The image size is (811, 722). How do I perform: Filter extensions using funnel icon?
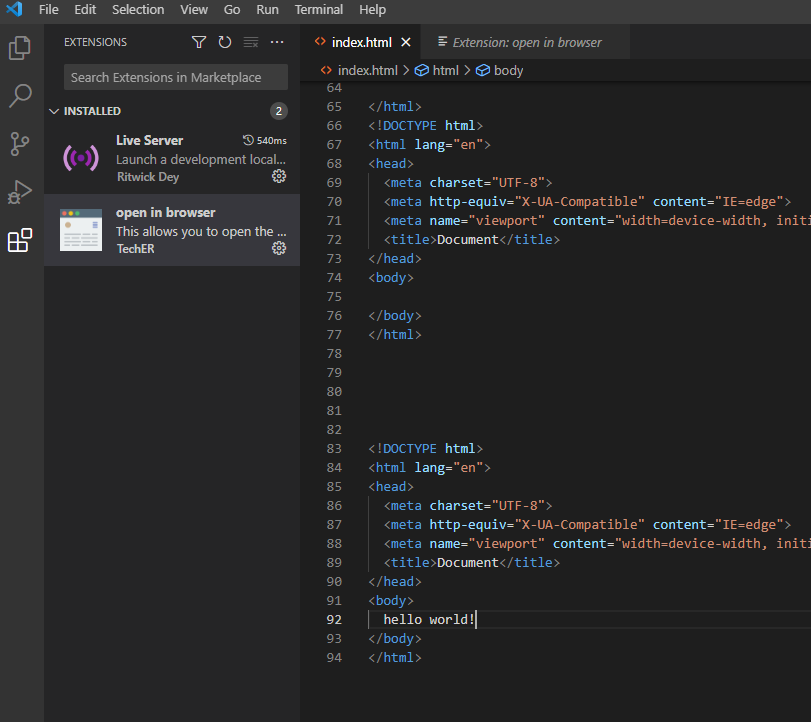[x=199, y=42]
